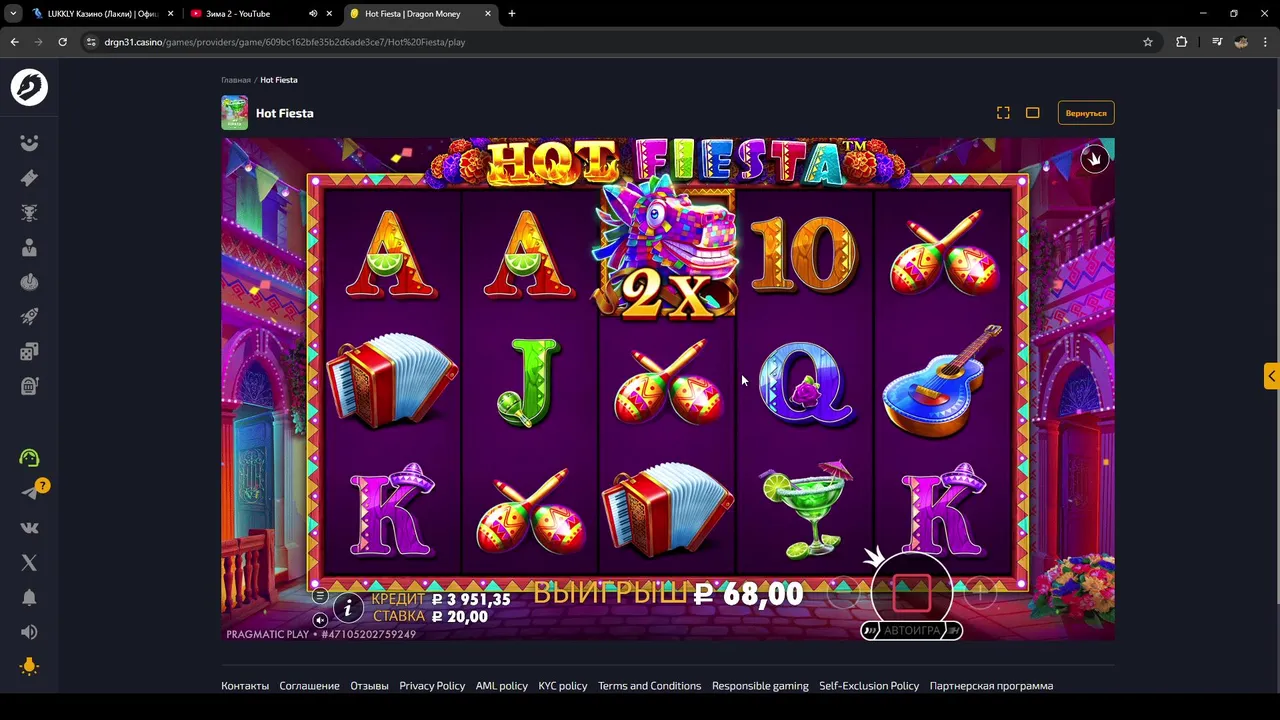The height and width of the screenshot is (720, 1280).
Task: Click the Dragon Money dragon logo
Action: (x=29, y=87)
